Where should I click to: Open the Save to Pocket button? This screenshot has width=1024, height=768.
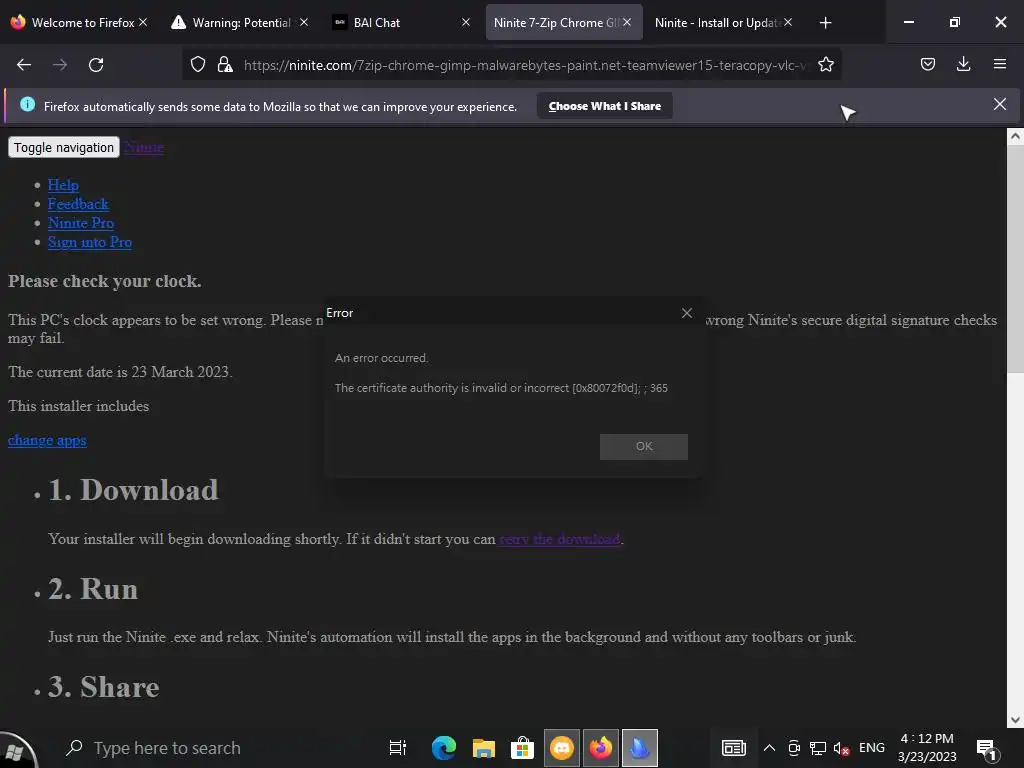[927, 64]
